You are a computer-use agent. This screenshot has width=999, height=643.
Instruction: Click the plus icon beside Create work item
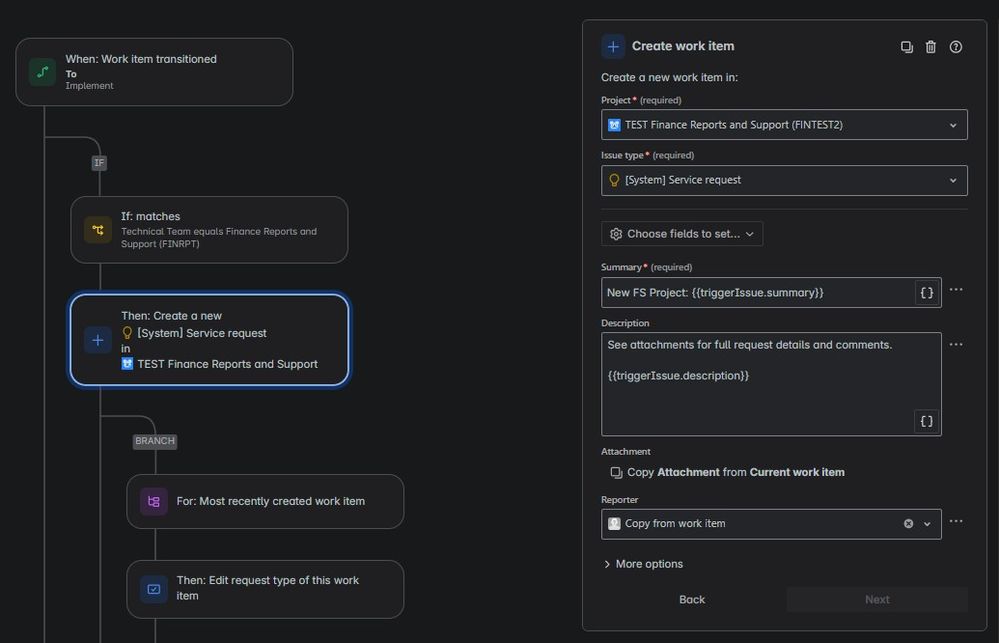coord(613,45)
